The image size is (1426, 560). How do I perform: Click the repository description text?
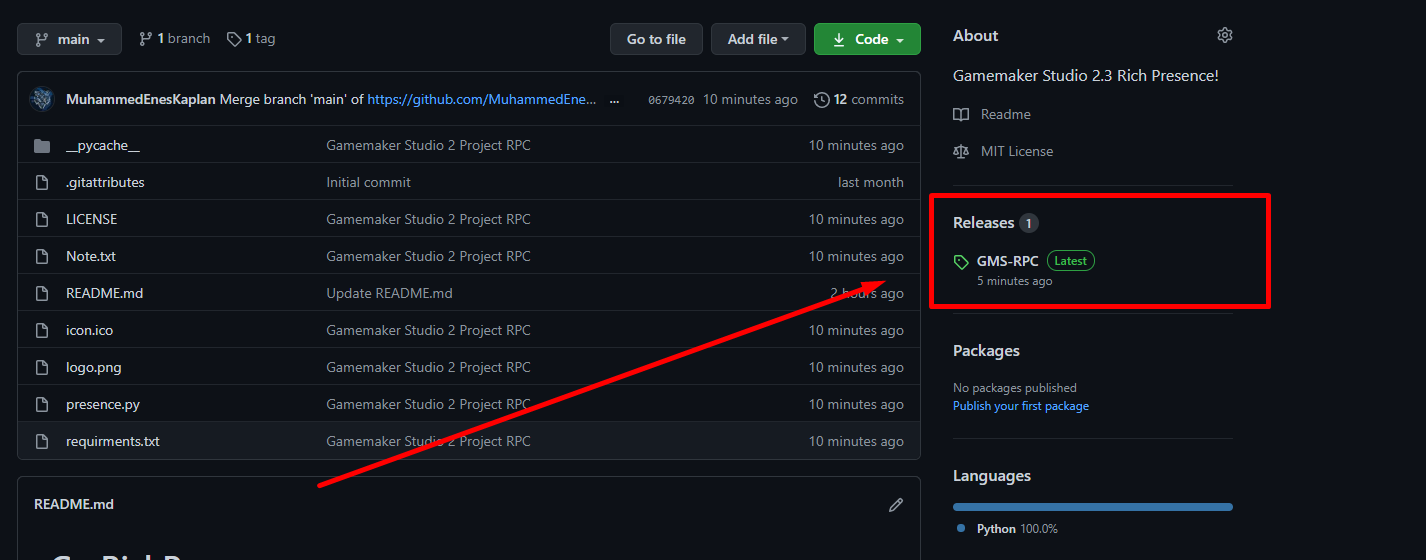click(x=1085, y=75)
